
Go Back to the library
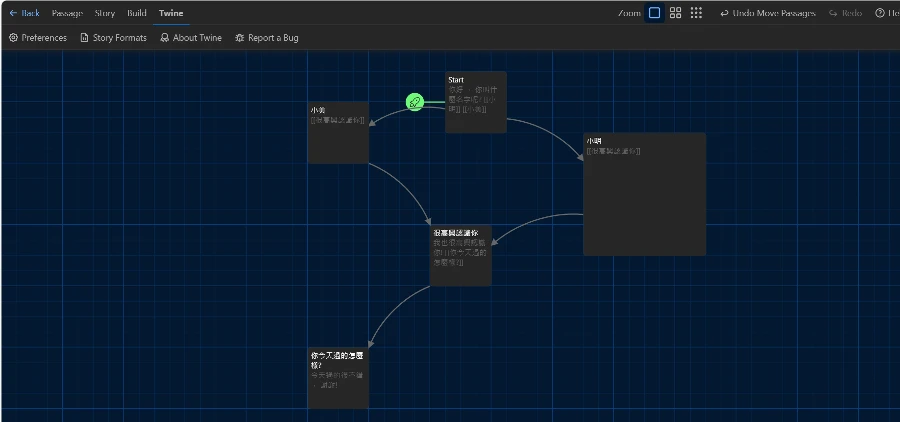(x=25, y=13)
